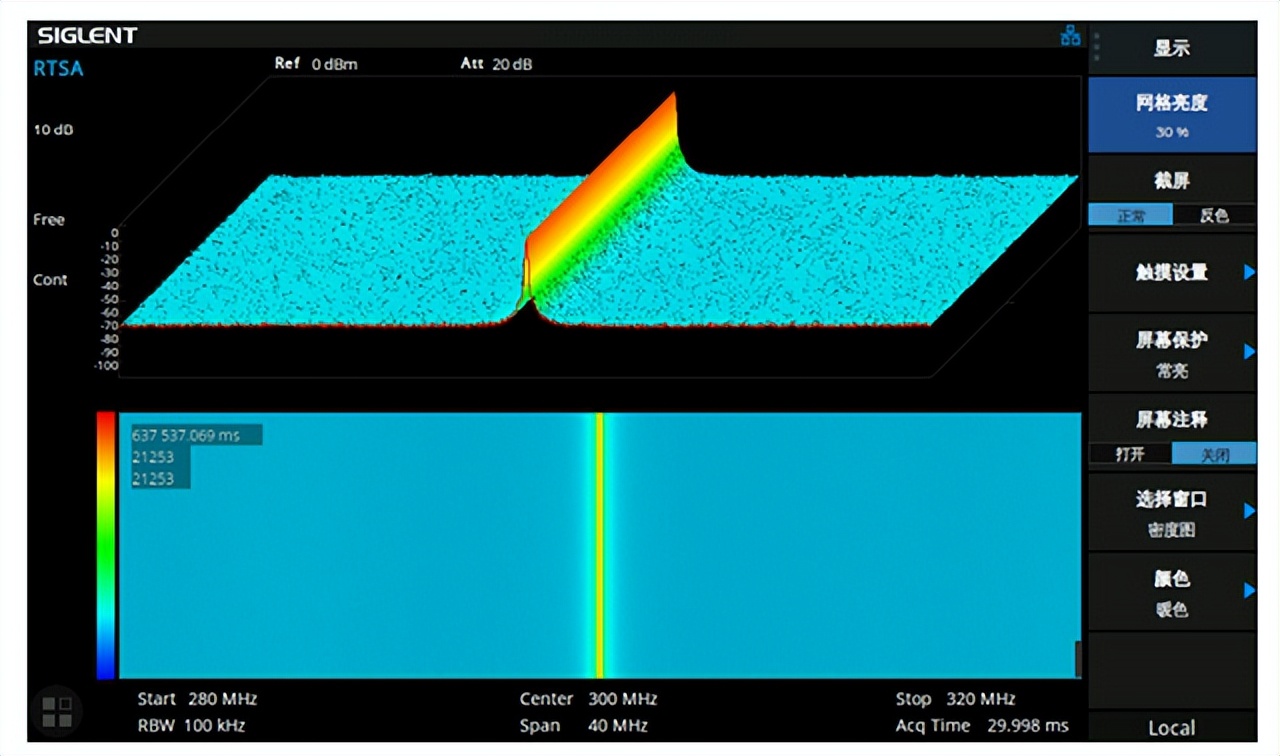Image resolution: width=1280 pixels, height=756 pixels.
Task: Click the Center 300 MHz frequency field
Action: tap(588, 699)
